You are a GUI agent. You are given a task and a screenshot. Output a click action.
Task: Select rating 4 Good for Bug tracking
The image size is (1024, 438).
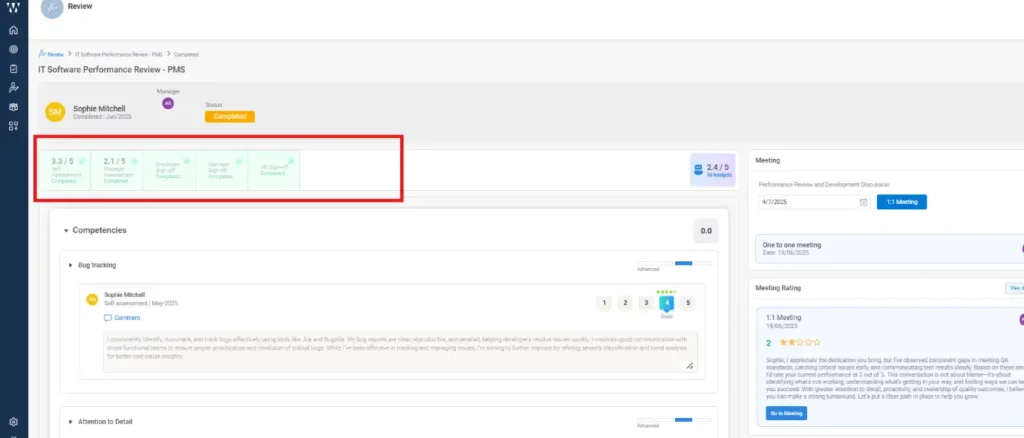[x=667, y=303]
